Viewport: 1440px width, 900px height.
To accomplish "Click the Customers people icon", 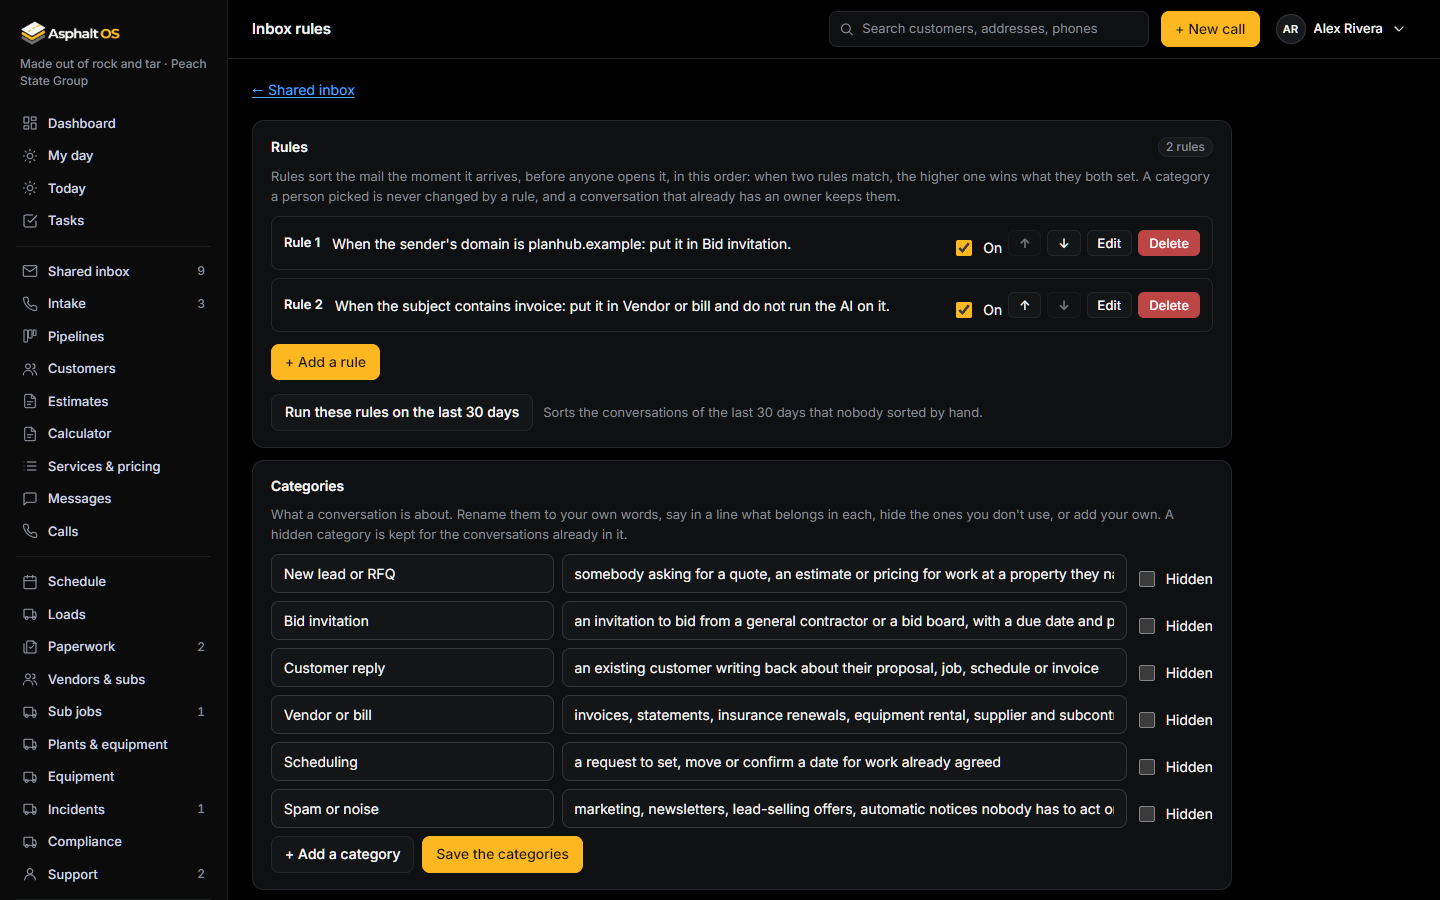I will click(30, 369).
